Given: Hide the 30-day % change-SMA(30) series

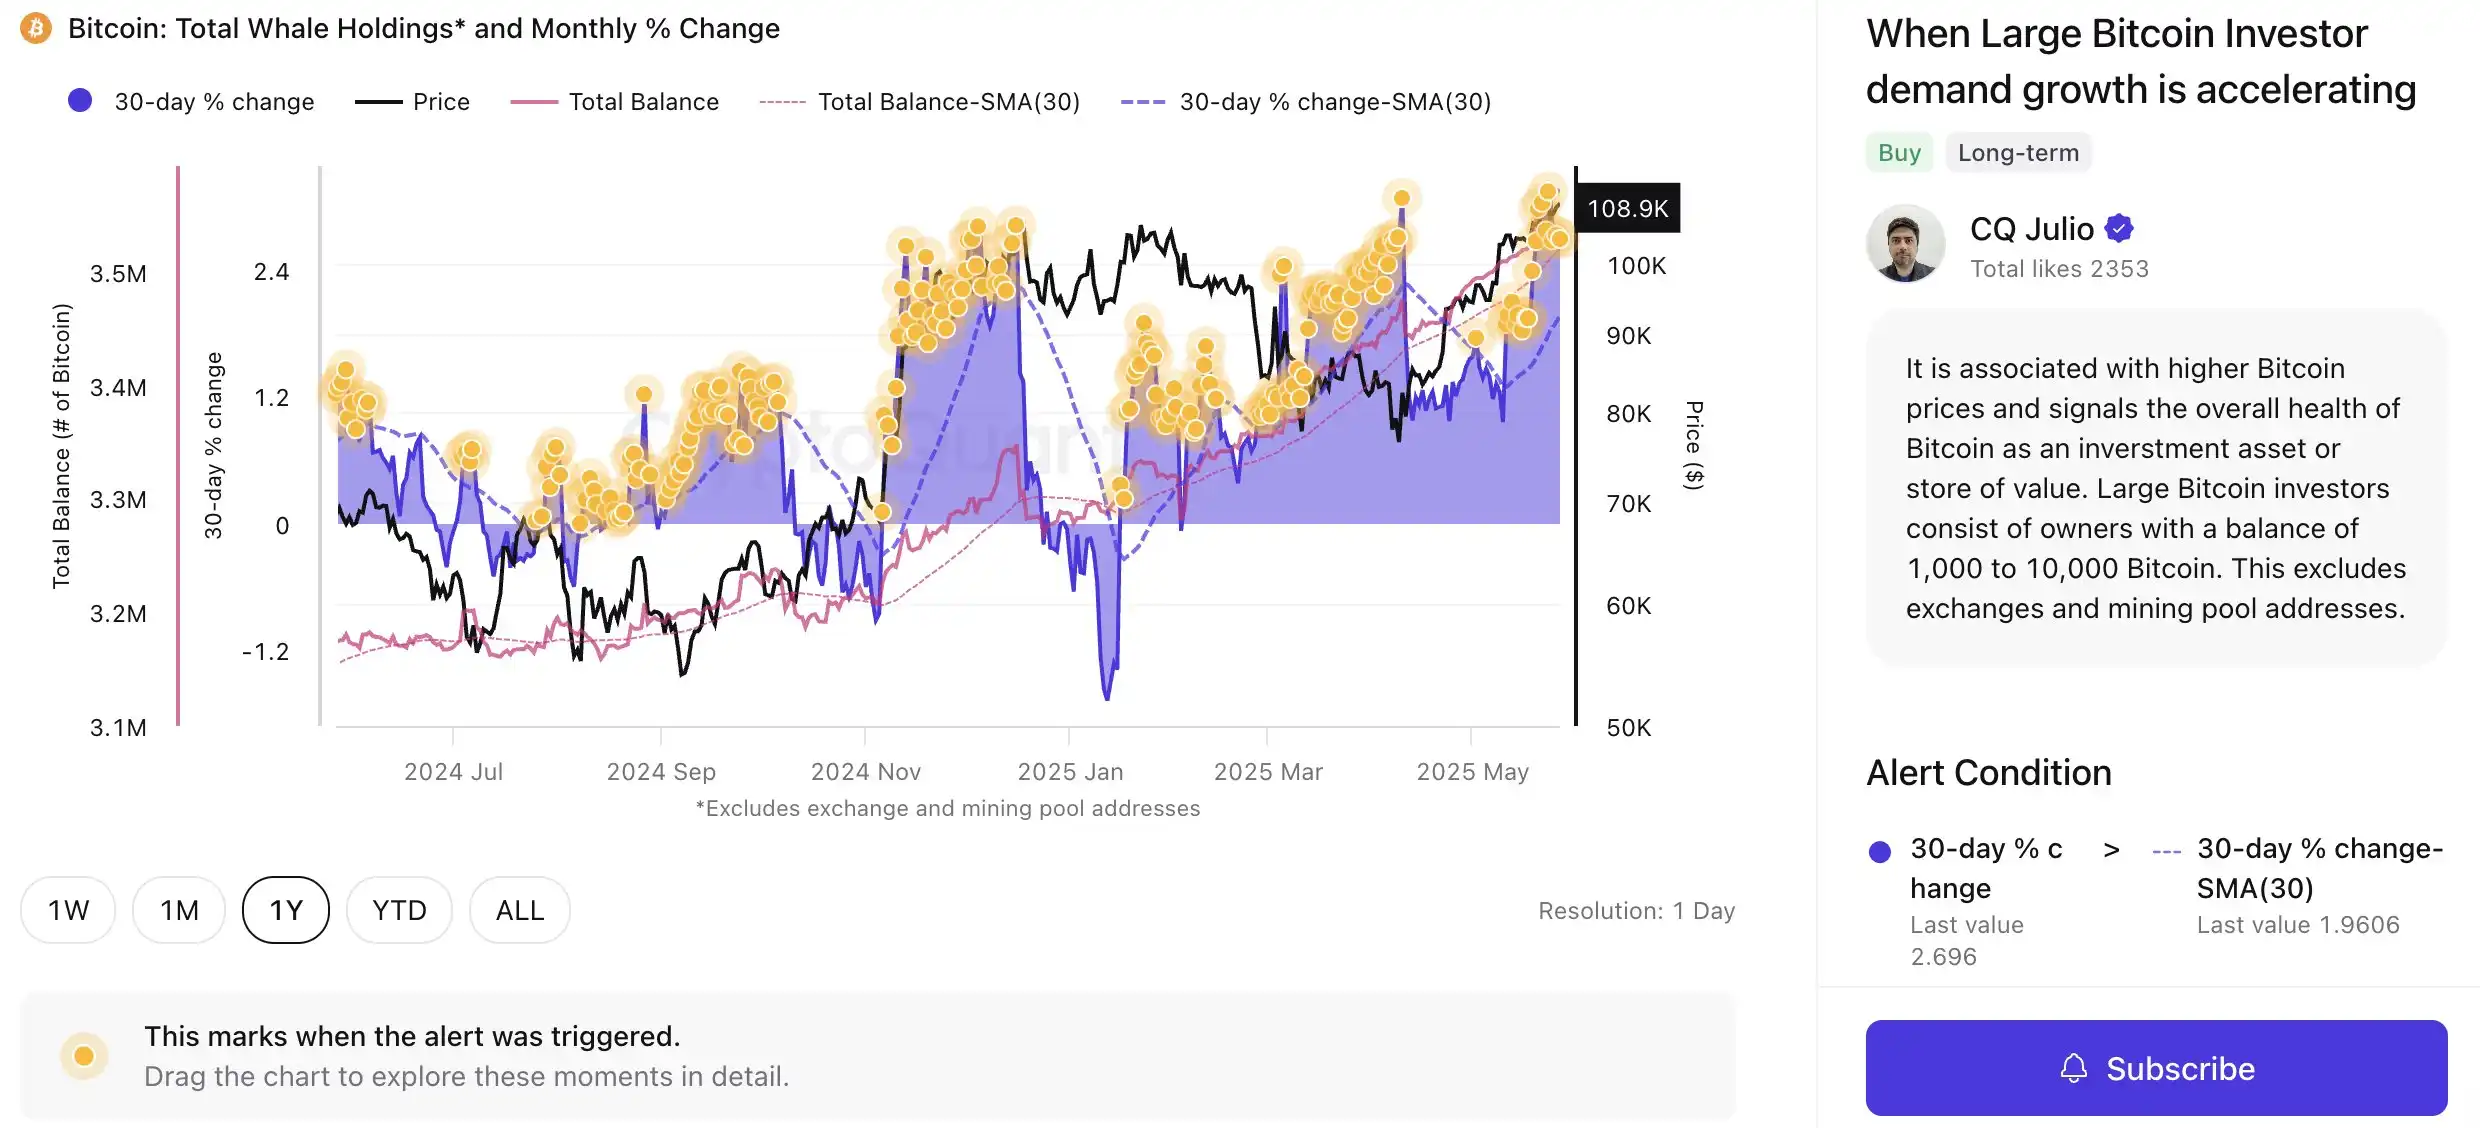Looking at the screenshot, I should [1305, 102].
